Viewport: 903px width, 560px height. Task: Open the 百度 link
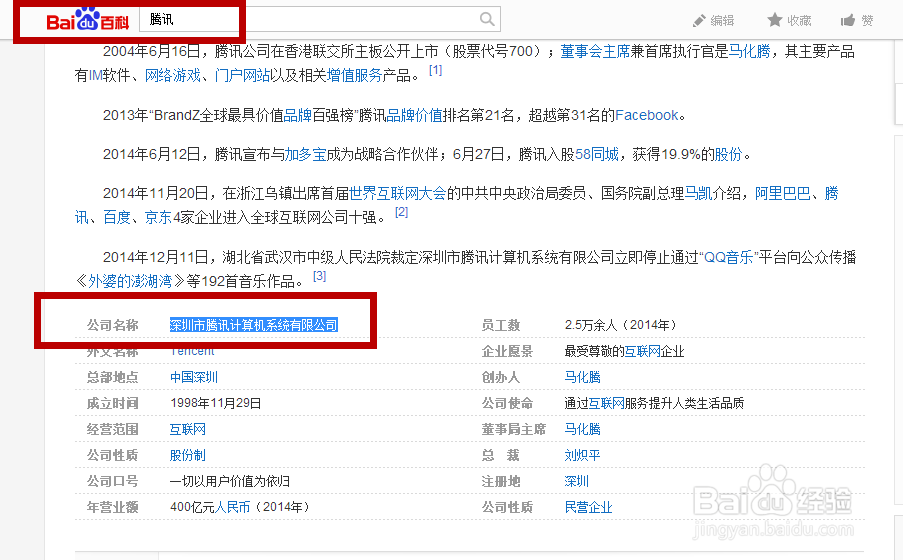coord(117,217)
